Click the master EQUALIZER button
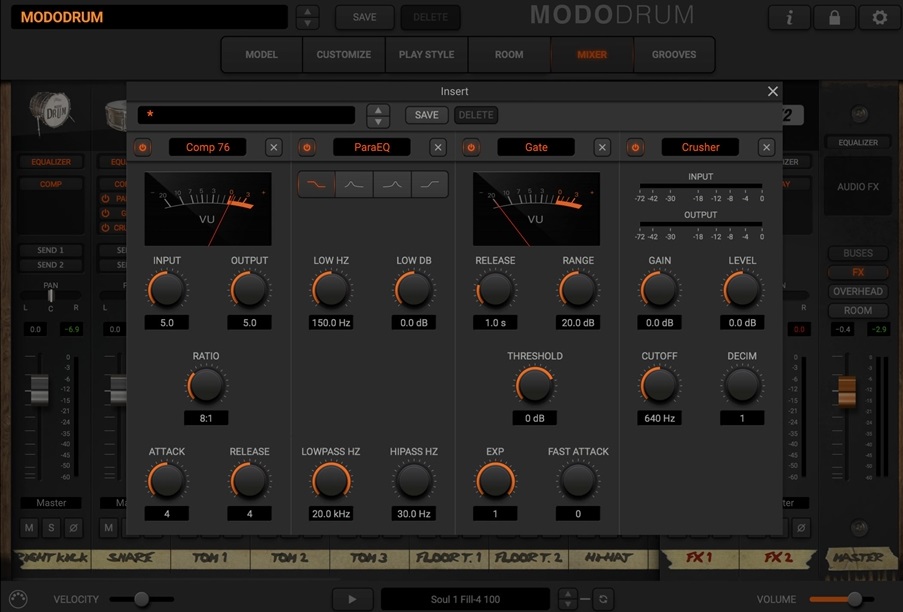 tap(858, 142)
